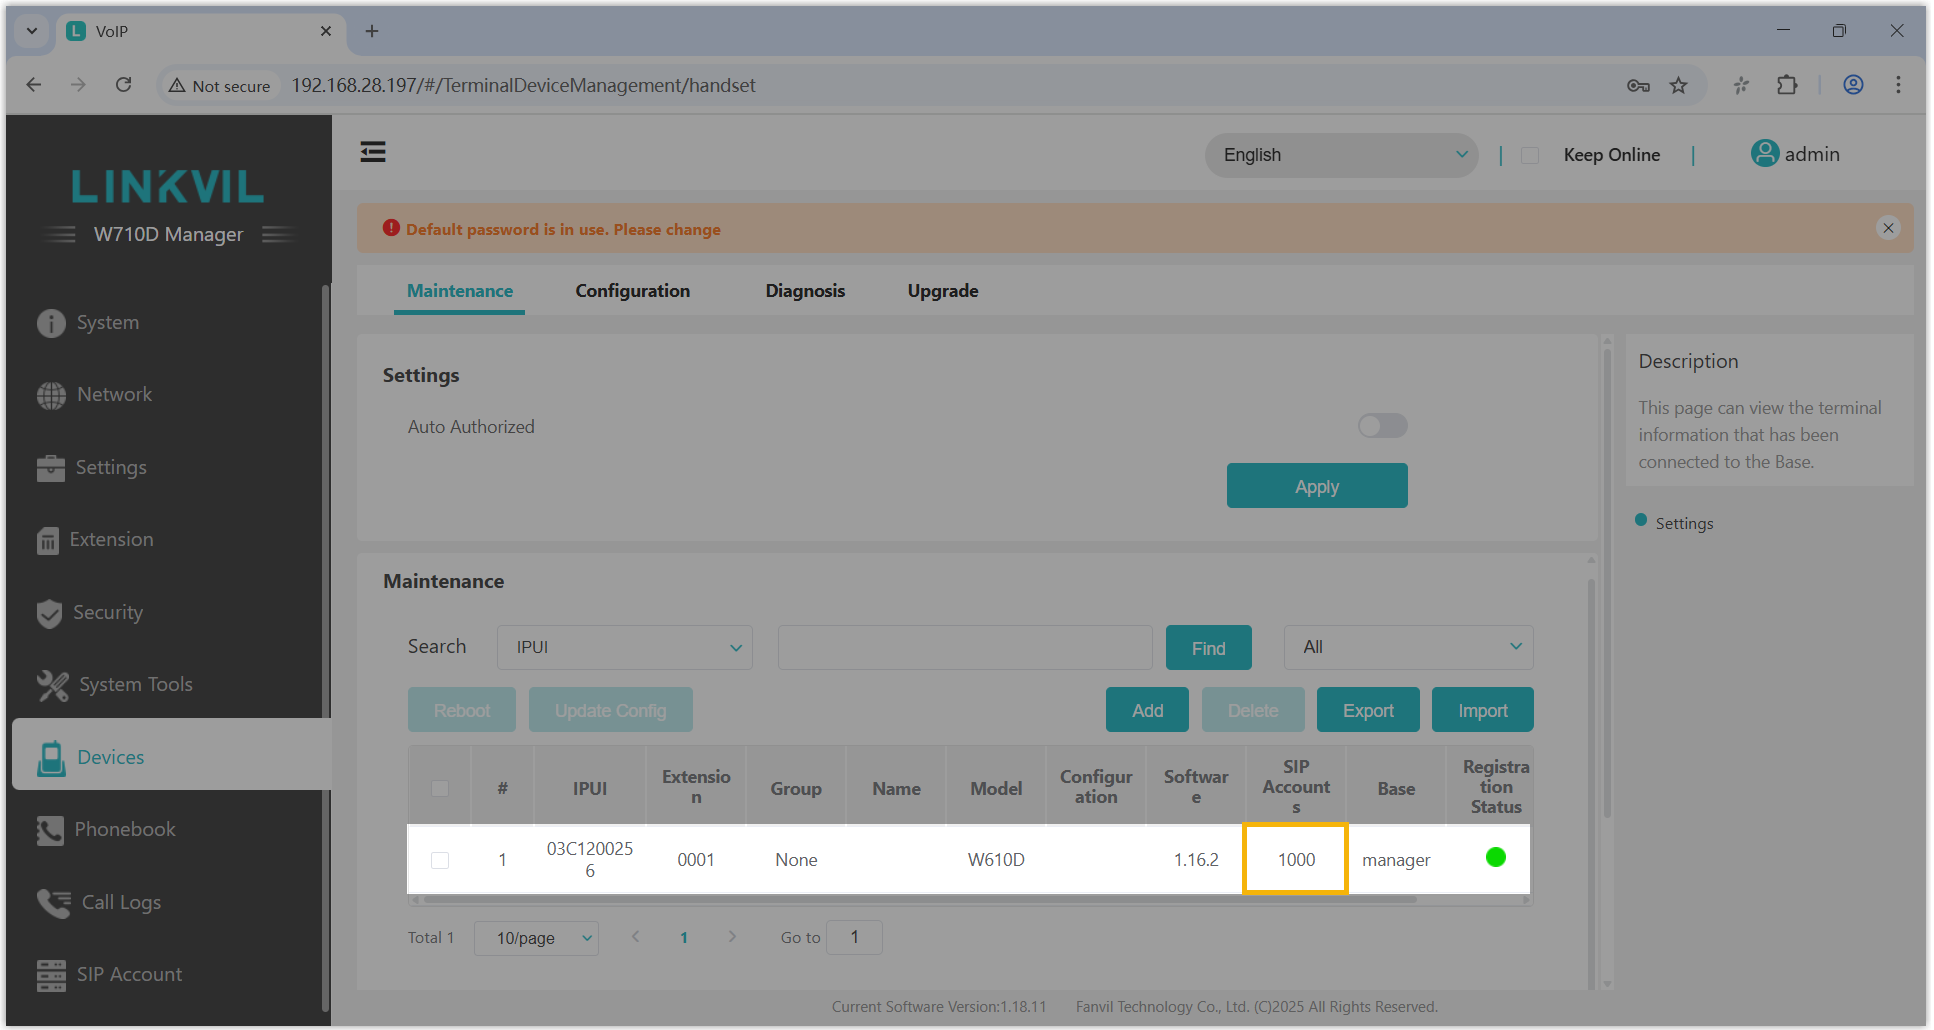The height and width of the screenshot is (1030, 1934).
Task: Check the Keep Online checkbox
Action: tap(1529, 155)
